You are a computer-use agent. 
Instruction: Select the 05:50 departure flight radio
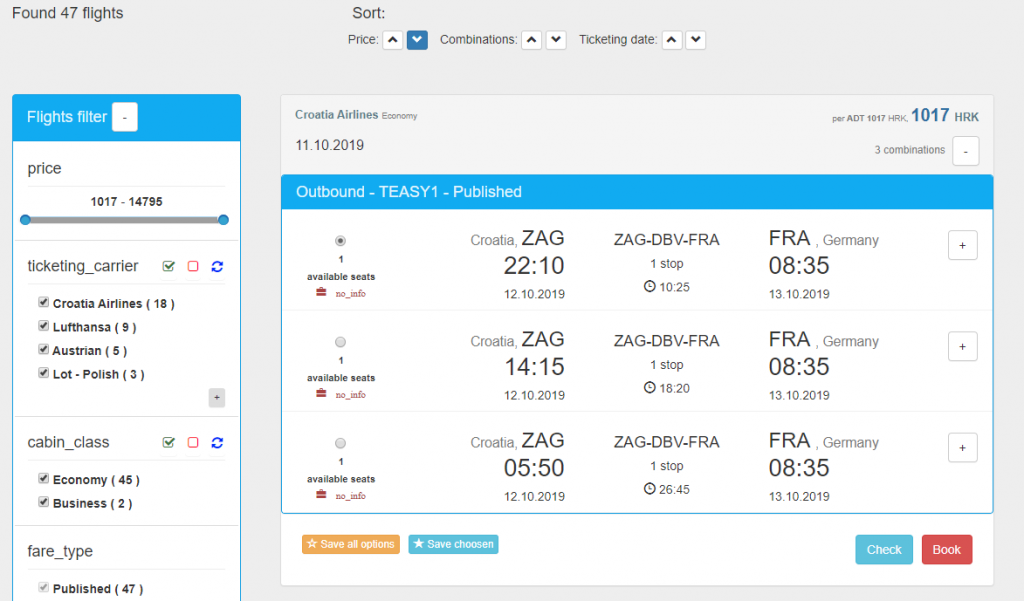pos(340,443)
